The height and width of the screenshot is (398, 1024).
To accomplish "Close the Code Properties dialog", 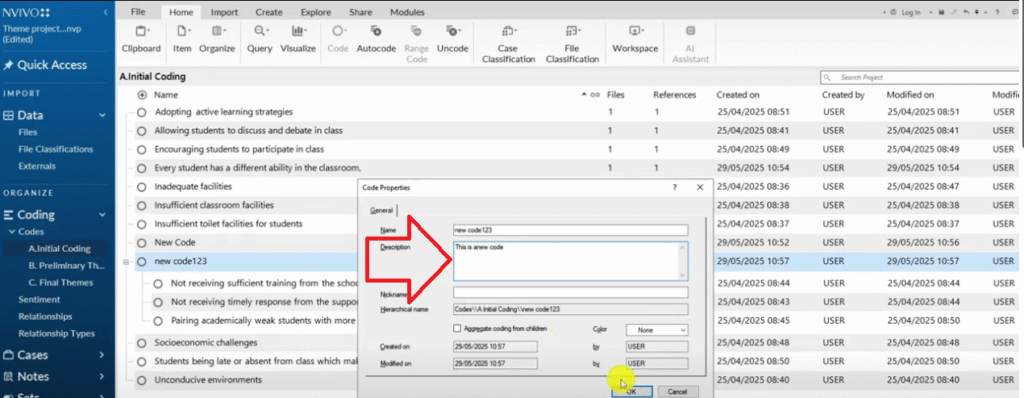I will pyautogui.click(x=700, y=187).
